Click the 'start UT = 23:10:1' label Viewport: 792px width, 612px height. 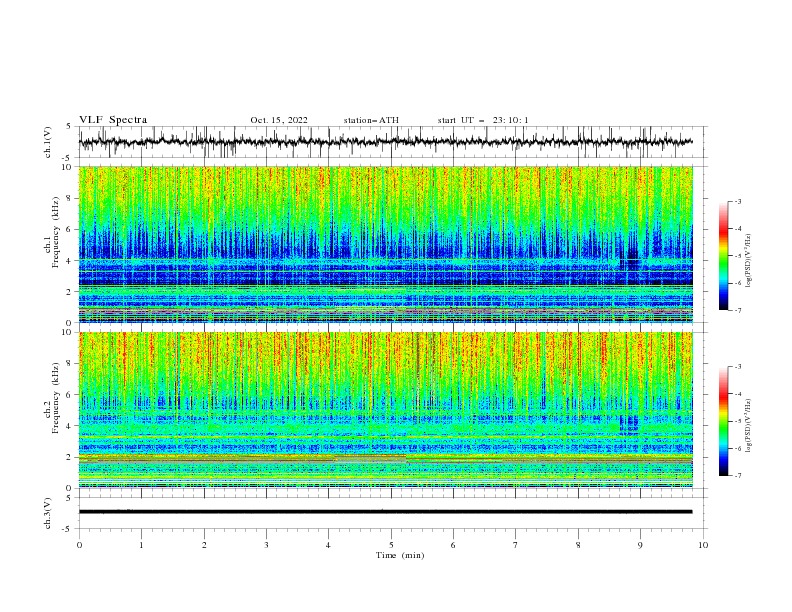[483, 120]
